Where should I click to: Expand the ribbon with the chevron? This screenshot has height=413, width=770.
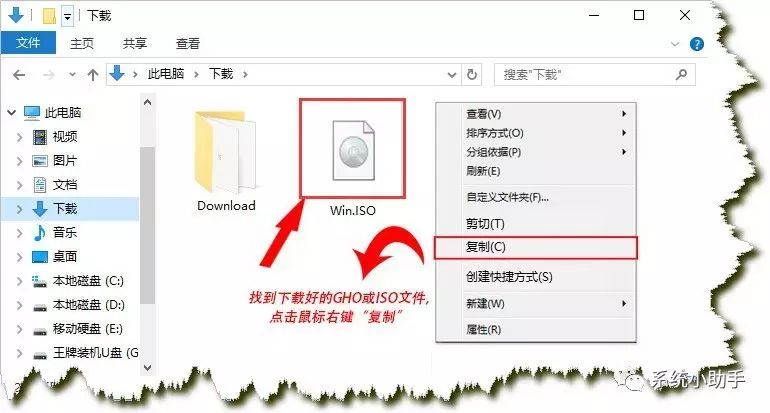675,44
